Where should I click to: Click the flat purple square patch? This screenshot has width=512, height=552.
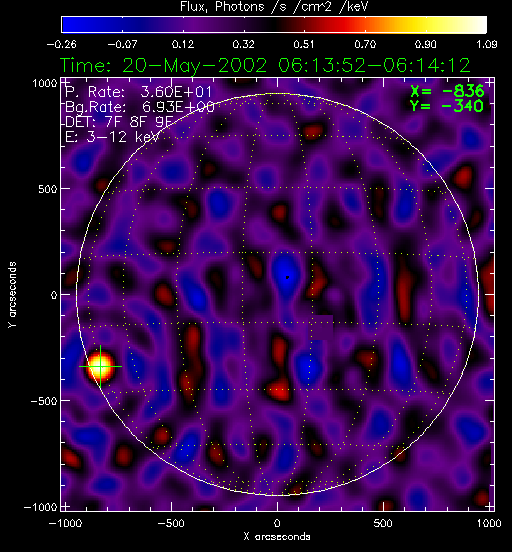[321, 327]
